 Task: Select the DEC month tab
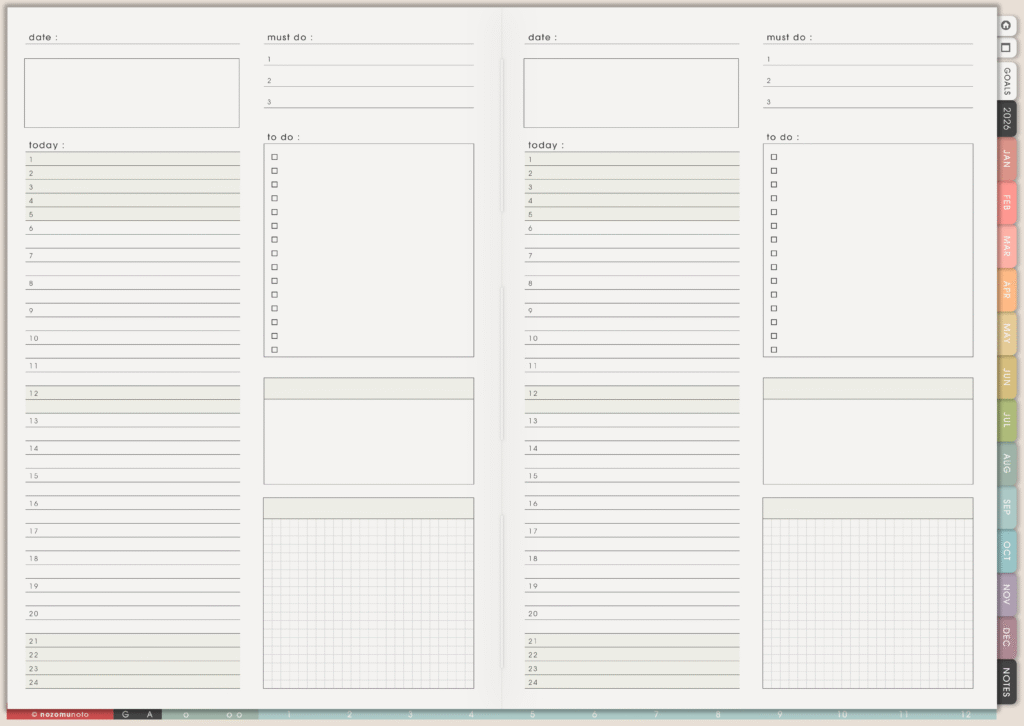pyautogui.click(x=1006, y=637)
